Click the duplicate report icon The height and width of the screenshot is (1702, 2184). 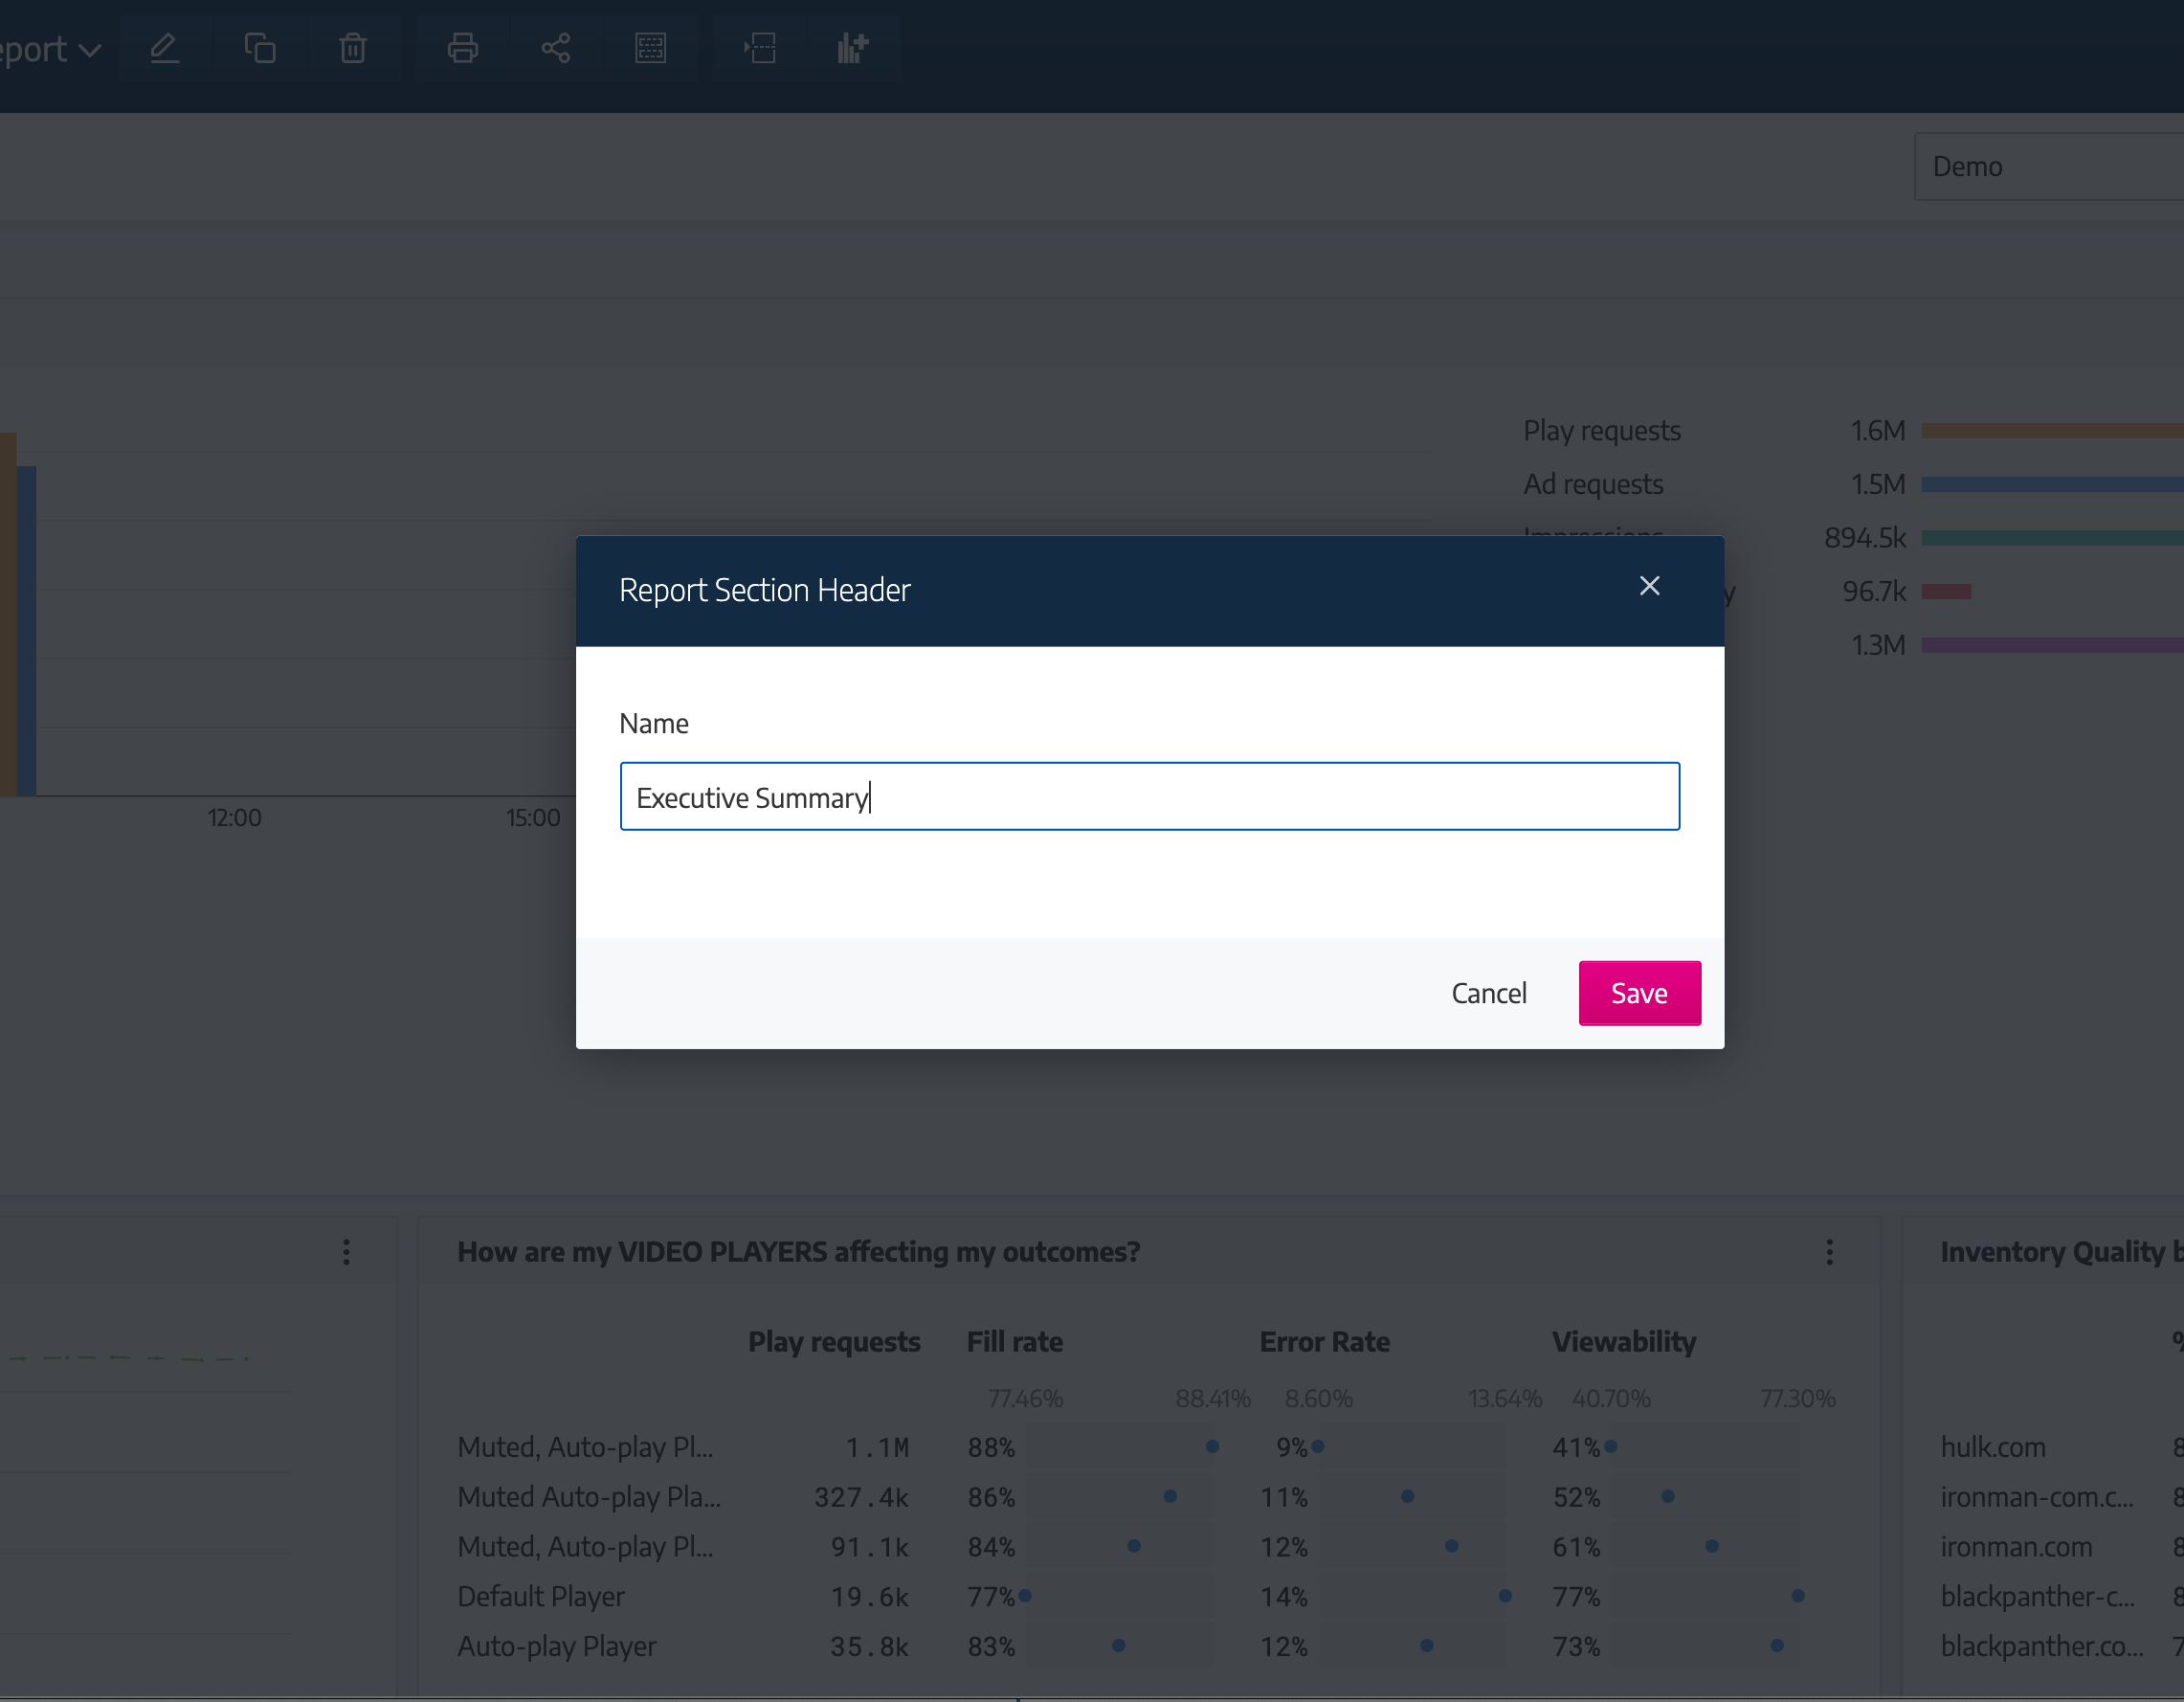260,48
